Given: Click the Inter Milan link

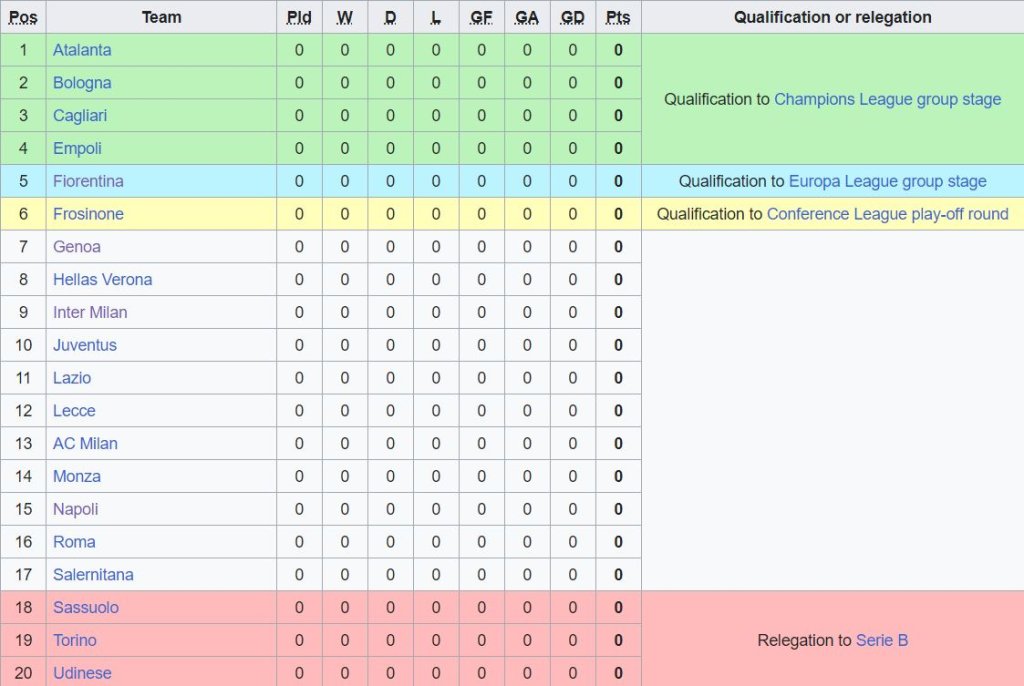Looking at the screenshot, I should (x=90, y=312).
